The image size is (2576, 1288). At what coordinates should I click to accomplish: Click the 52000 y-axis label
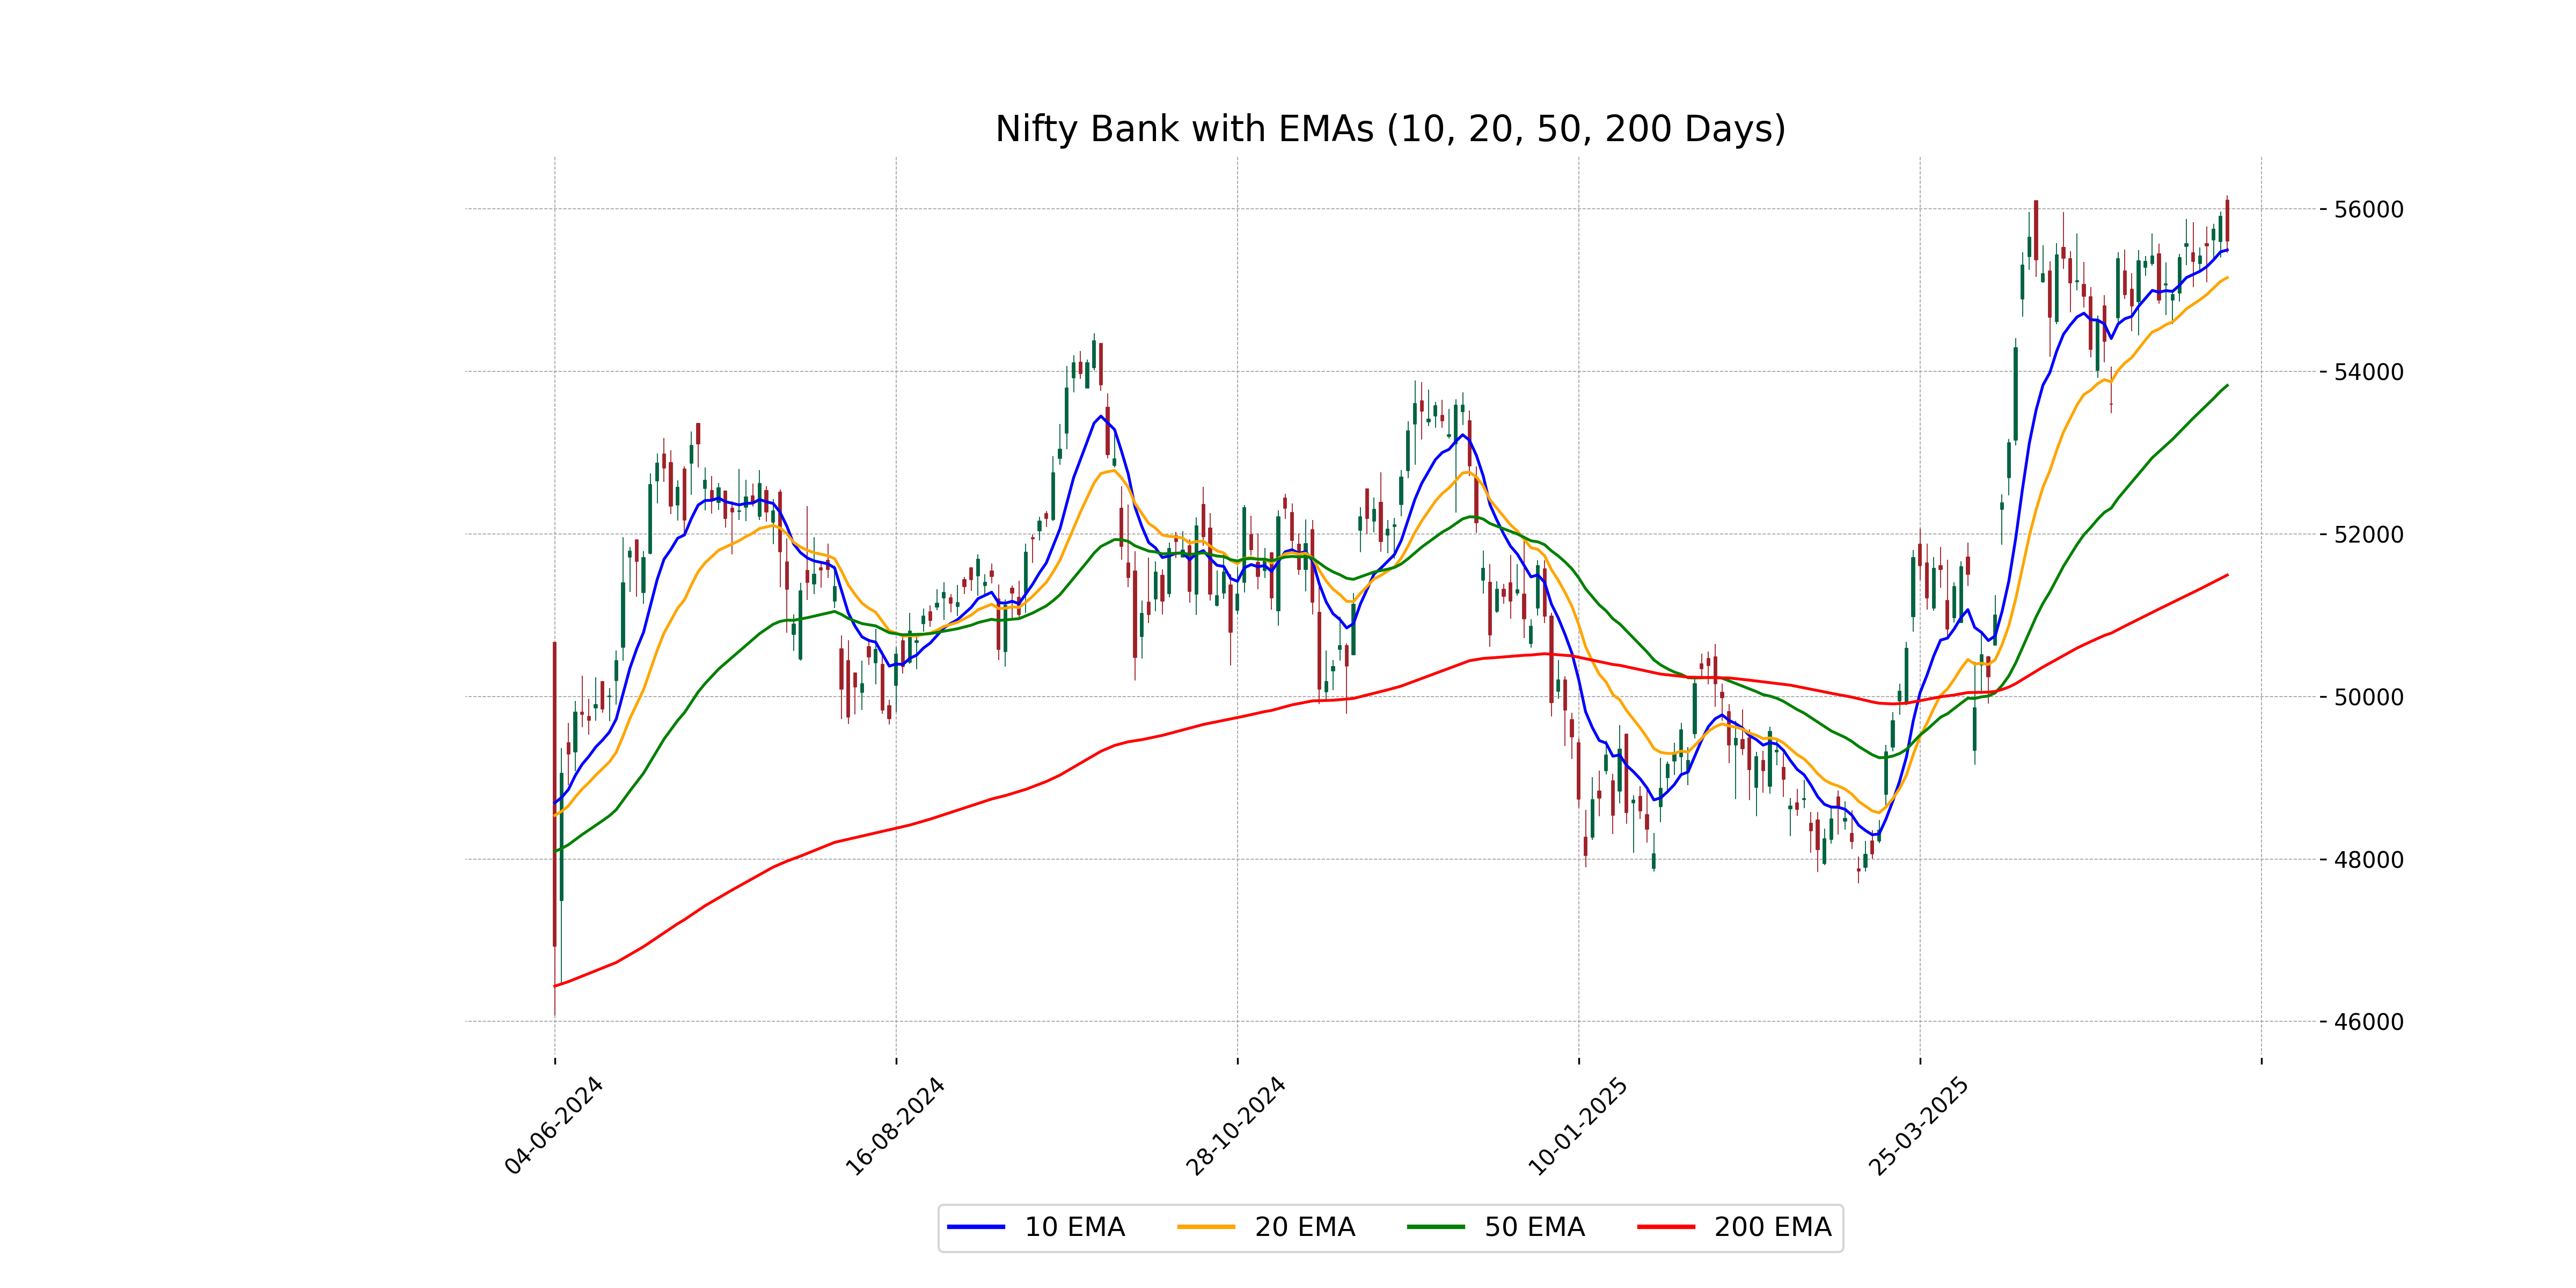coord(2368,535)
